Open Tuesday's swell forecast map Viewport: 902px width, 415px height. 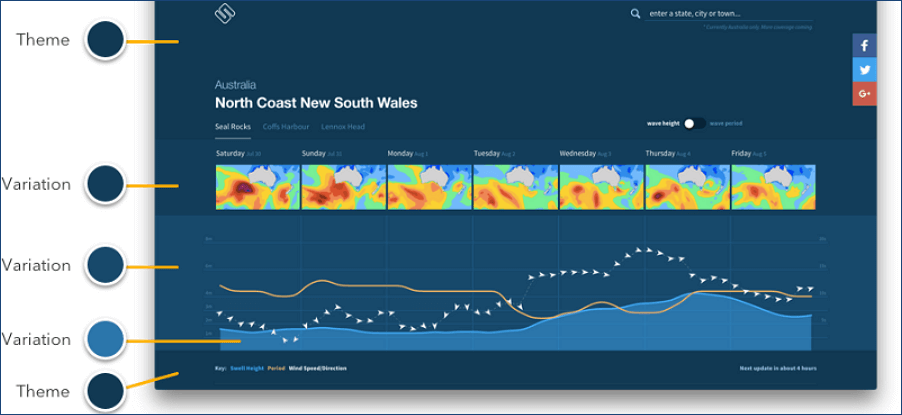(x=515, y=187)
